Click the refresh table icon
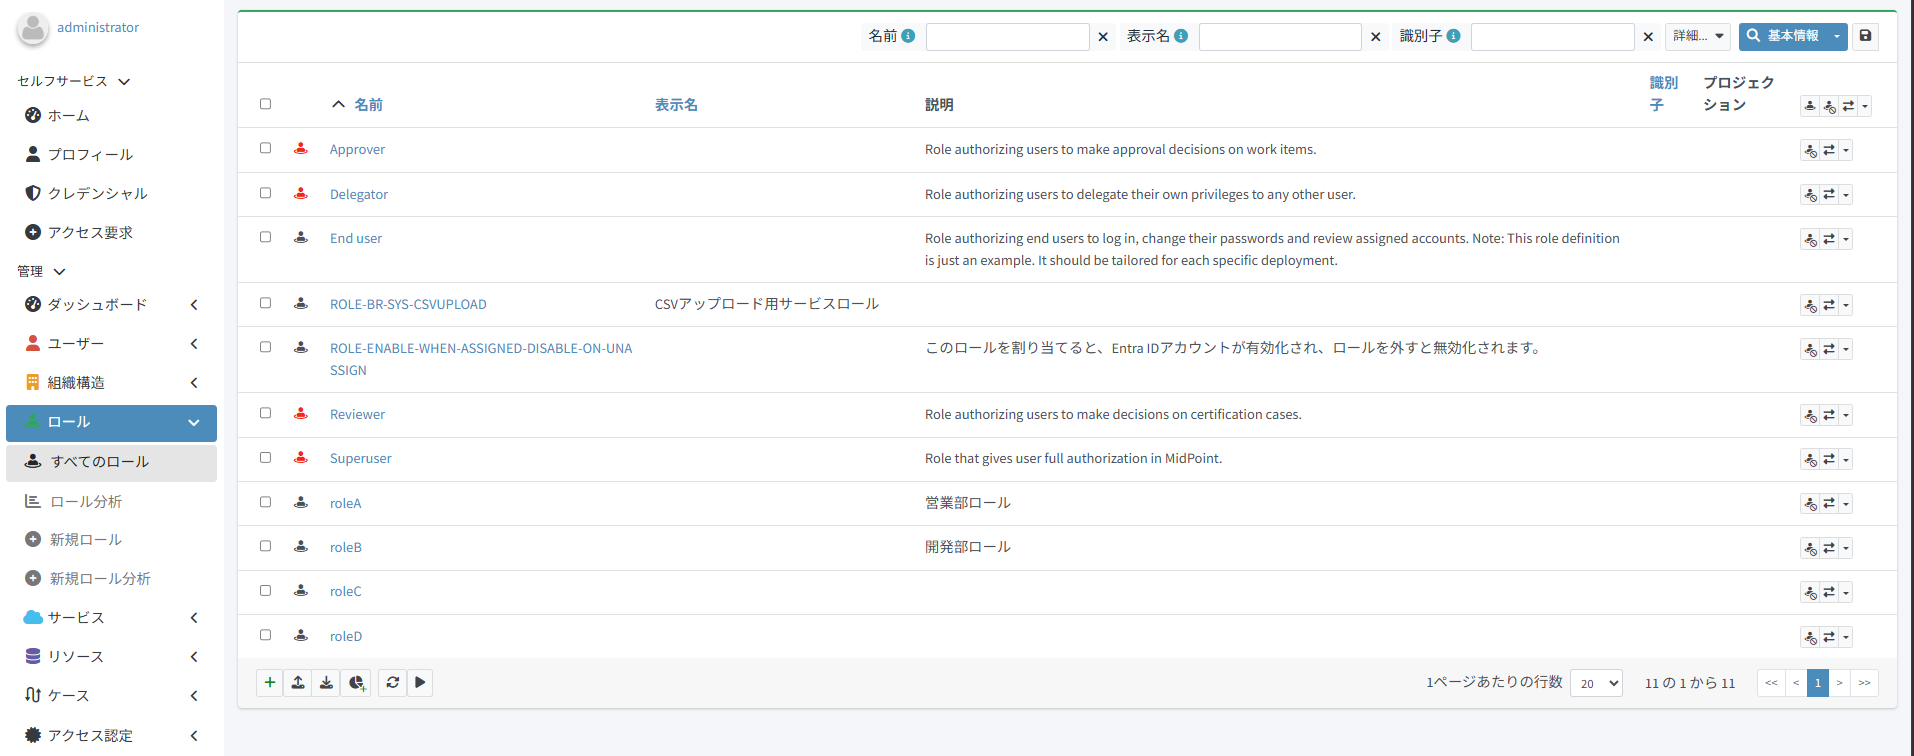Image resolution: width=1914 pixels, height=756 pixels. point(393,683)
